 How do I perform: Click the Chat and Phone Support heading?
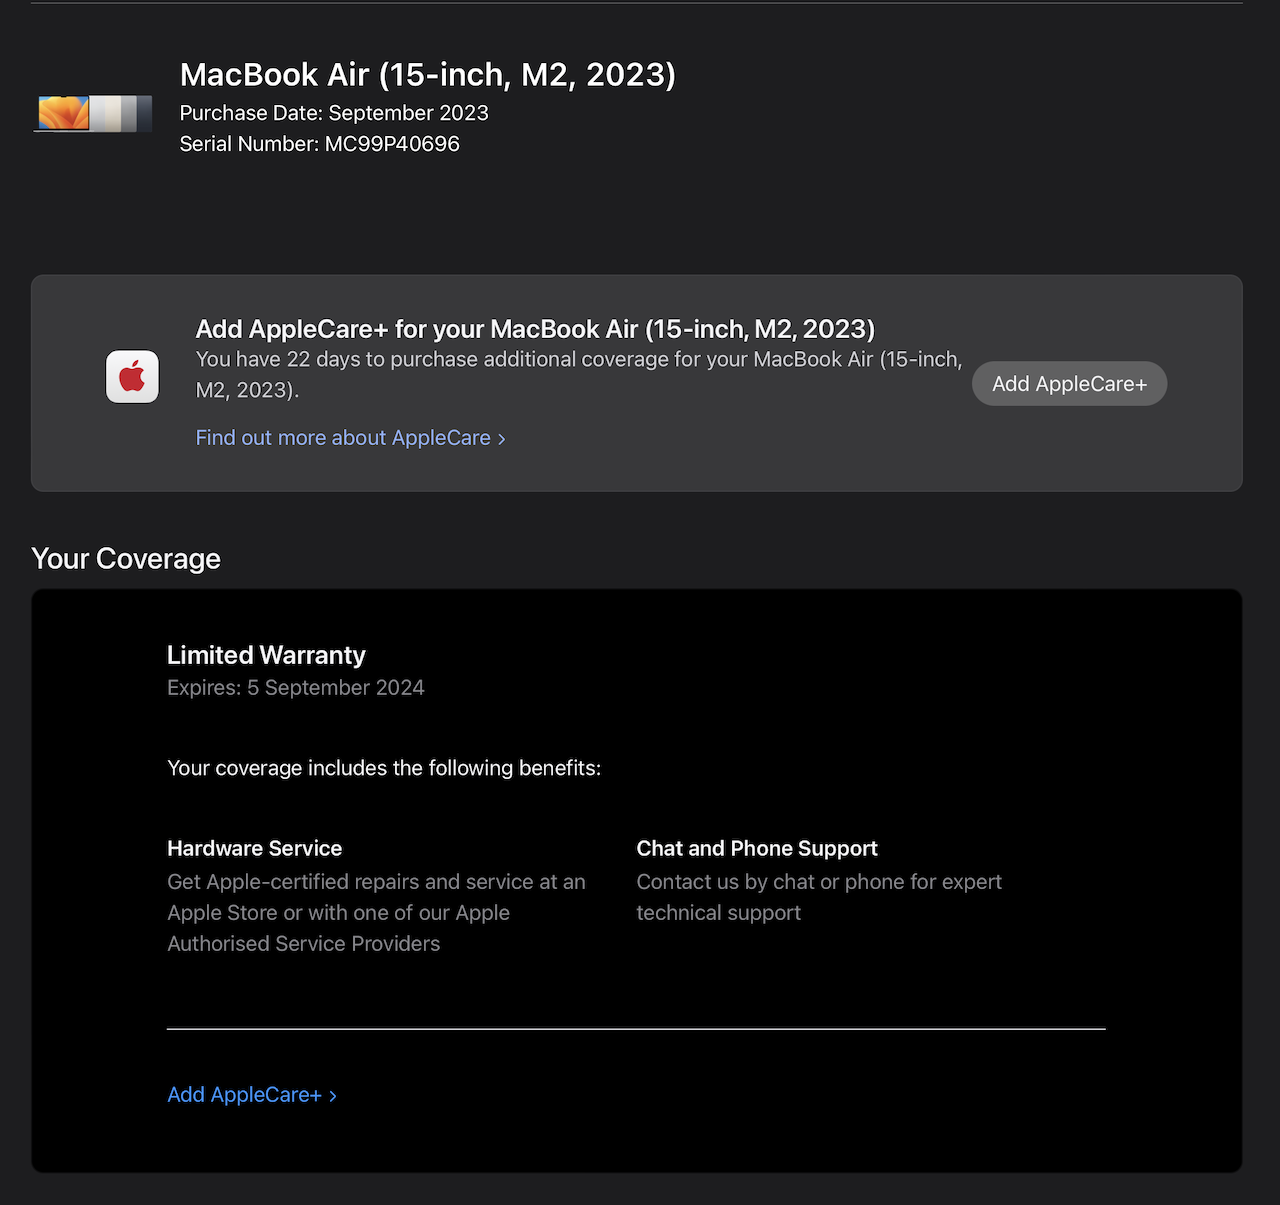coord(757,849)
